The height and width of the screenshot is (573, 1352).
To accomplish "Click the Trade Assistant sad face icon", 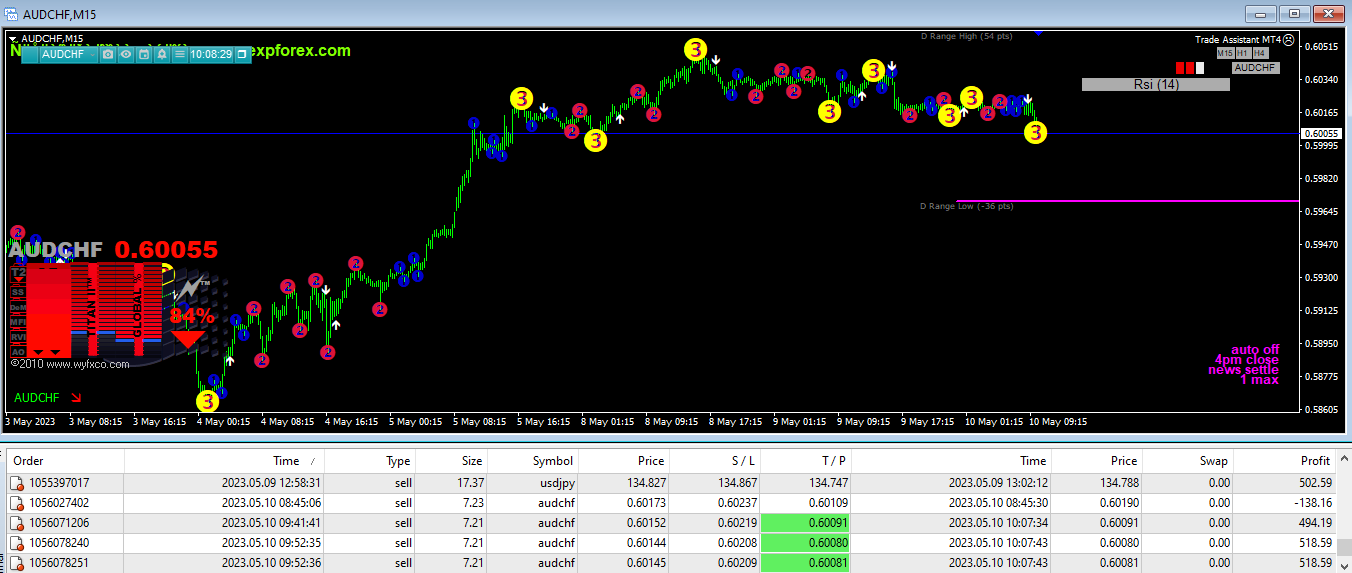I will [1289, 40].
